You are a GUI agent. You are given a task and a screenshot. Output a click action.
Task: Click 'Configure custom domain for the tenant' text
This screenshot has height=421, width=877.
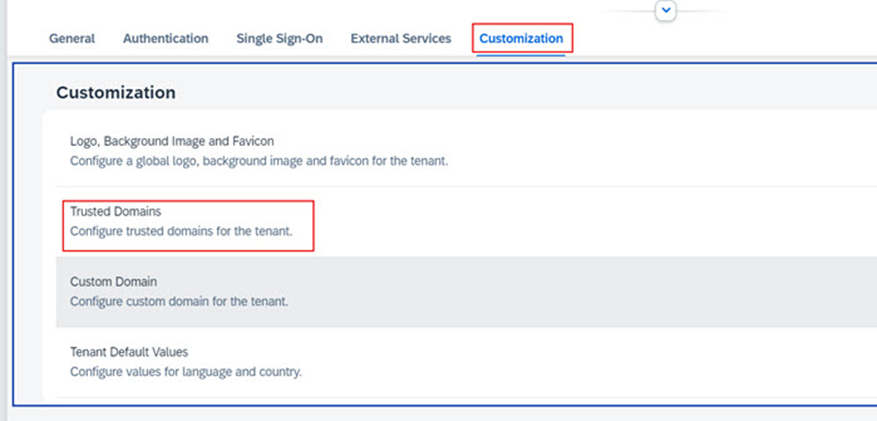[x=179, y=300]
